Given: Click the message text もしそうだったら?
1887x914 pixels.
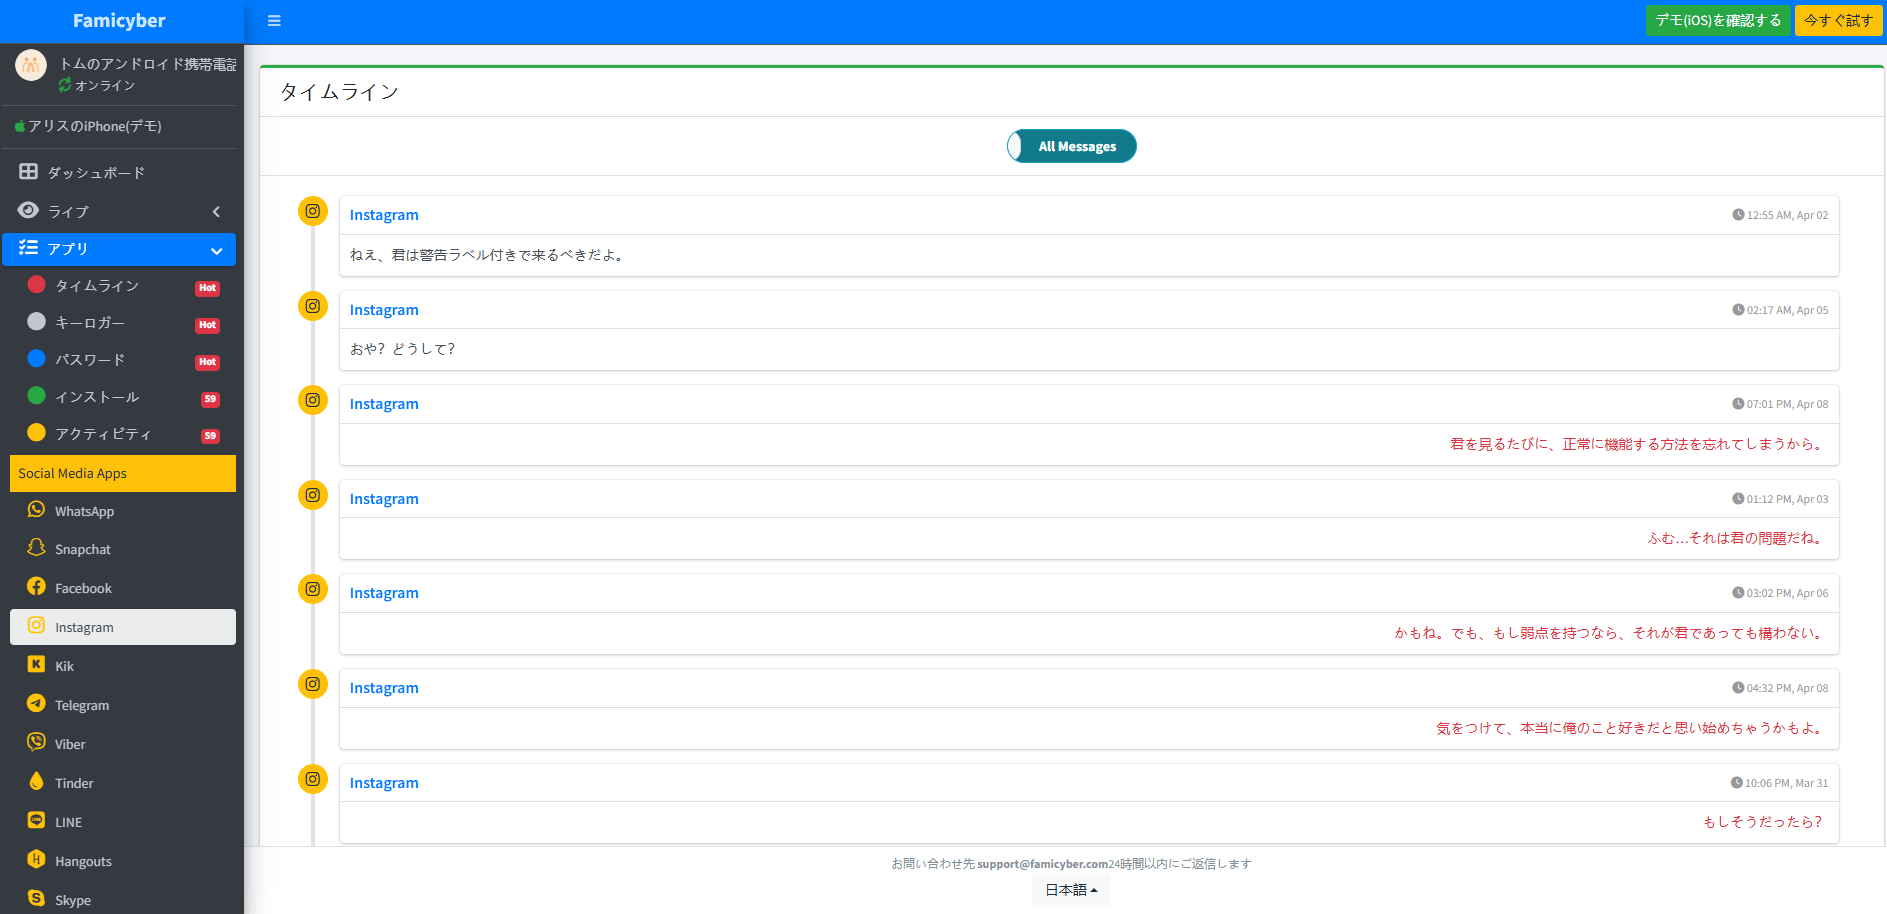Looking at the screenshot, I should pyautogui.click(x=1762, y=822).
